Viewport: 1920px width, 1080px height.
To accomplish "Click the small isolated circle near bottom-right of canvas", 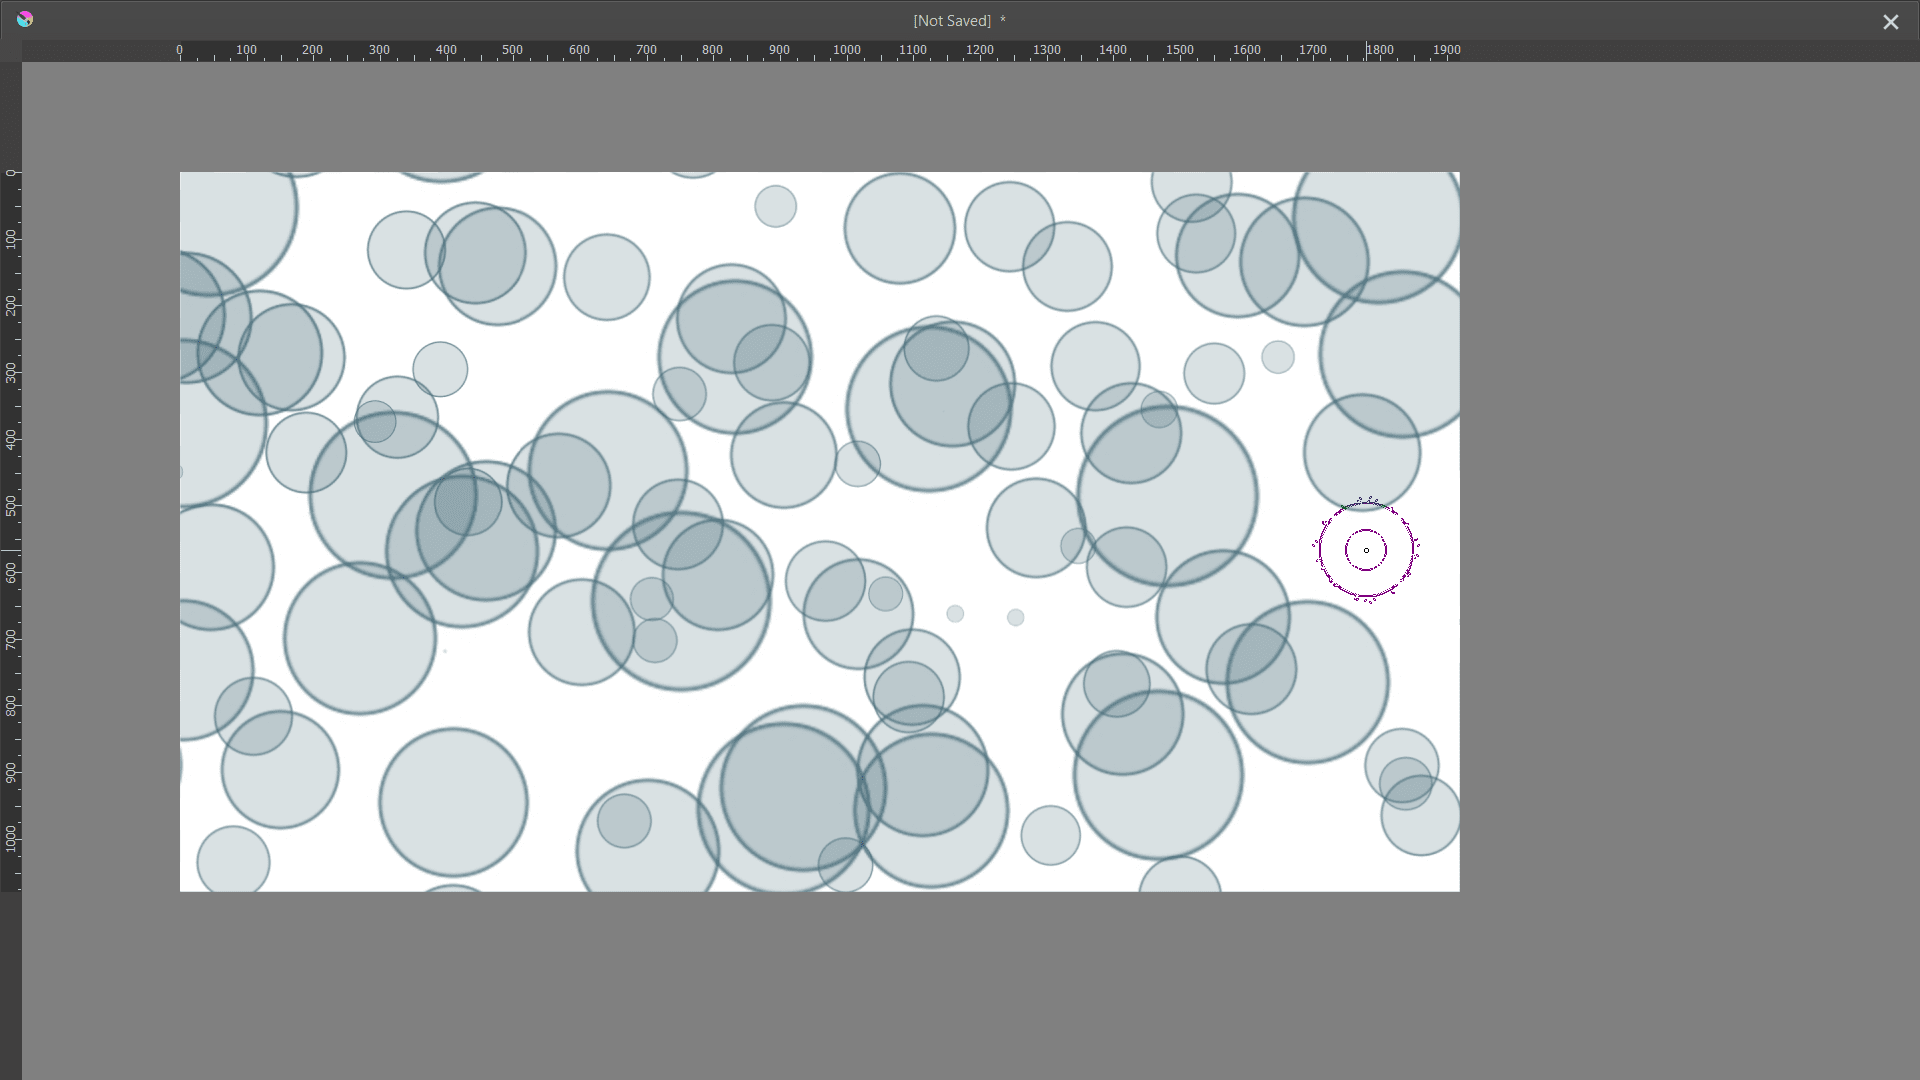I will (x=1050, y=835).
